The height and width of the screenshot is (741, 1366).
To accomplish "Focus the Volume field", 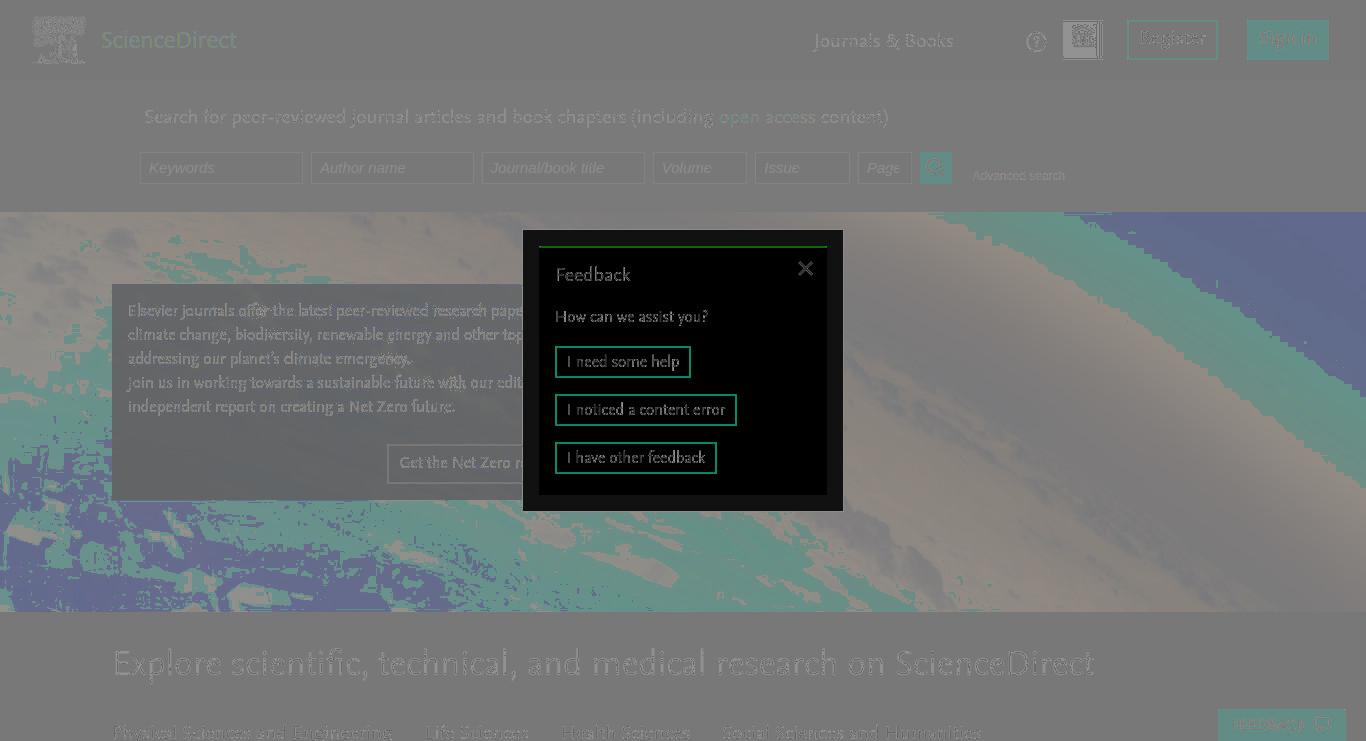I will 700,168.
